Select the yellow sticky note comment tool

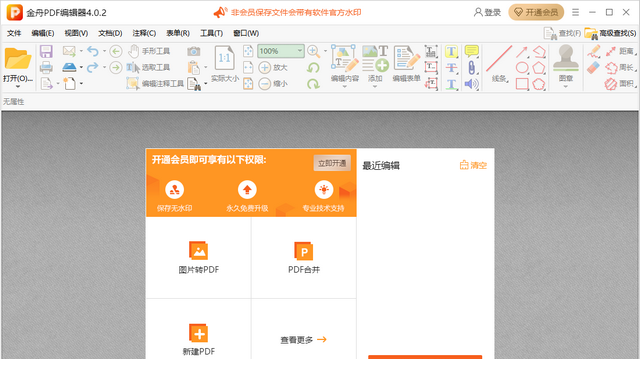471,51
